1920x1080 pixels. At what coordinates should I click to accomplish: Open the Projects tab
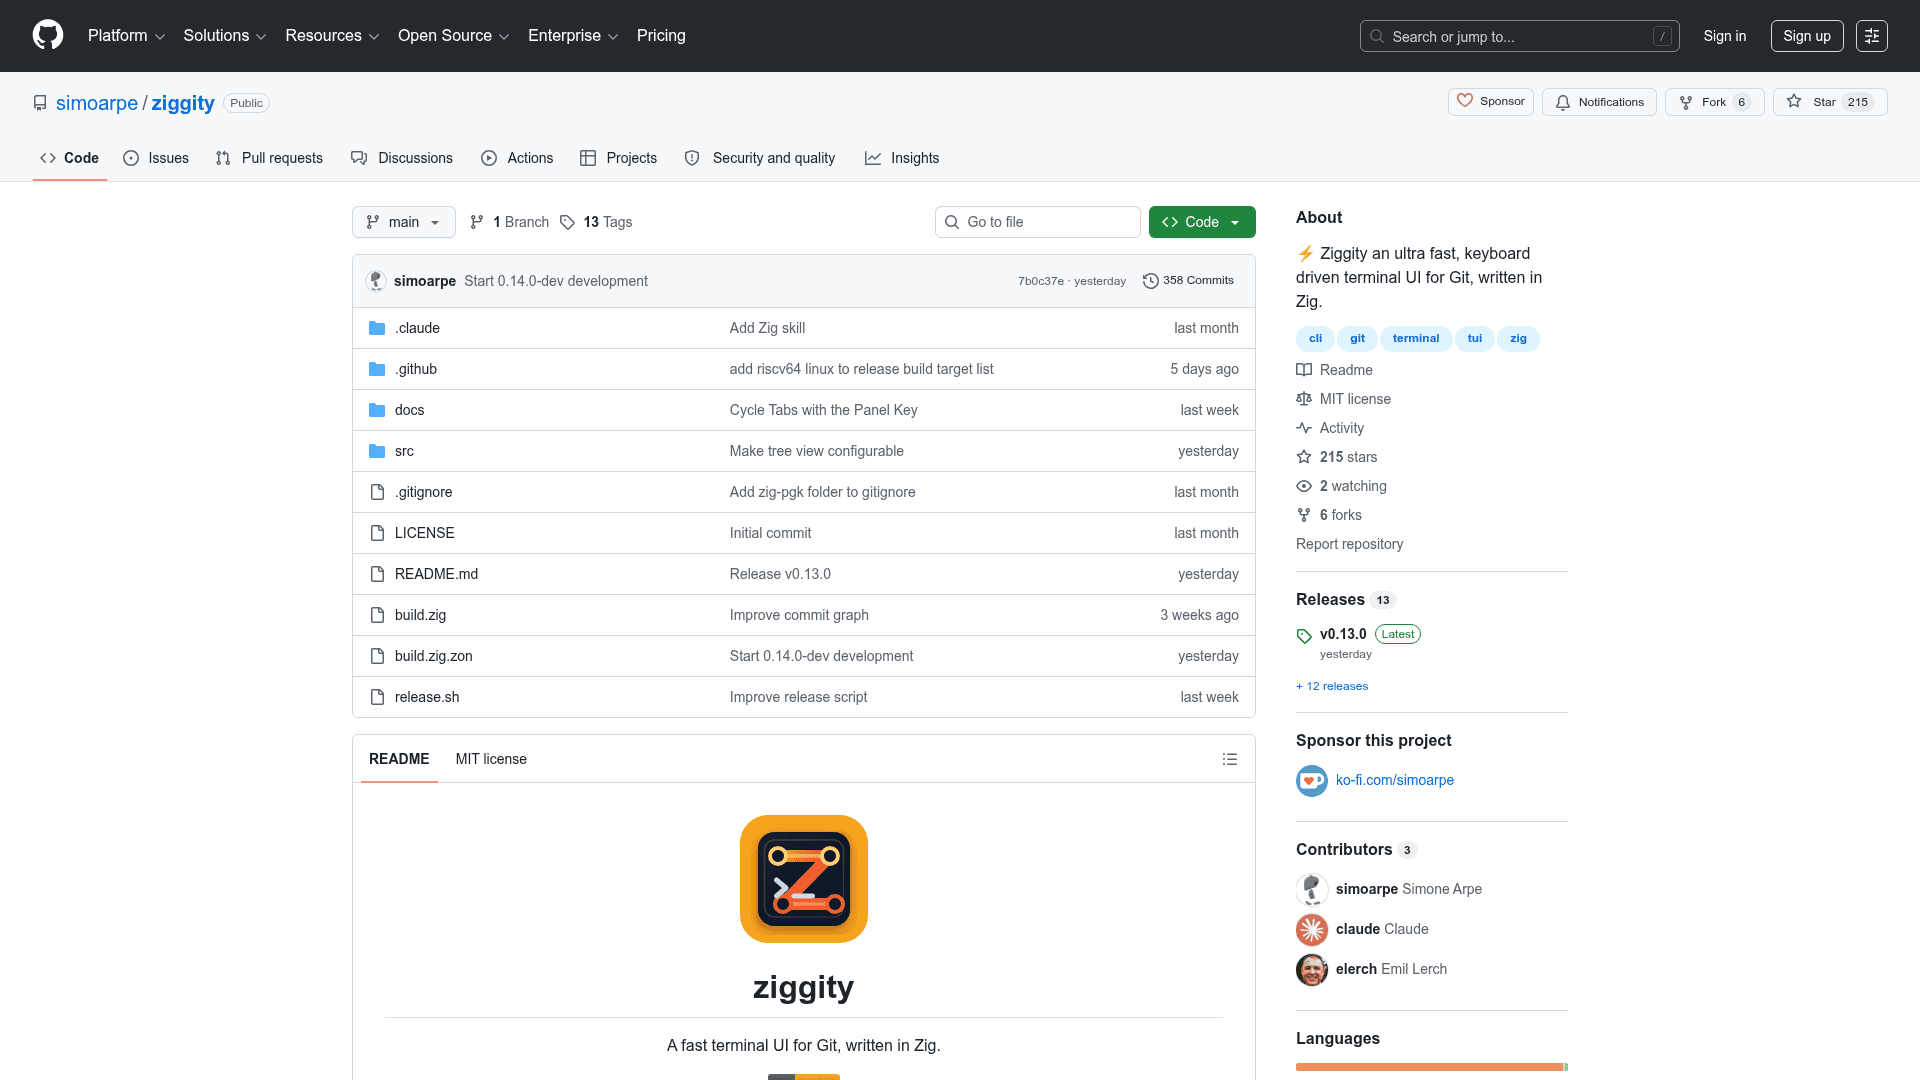point(618,158)
